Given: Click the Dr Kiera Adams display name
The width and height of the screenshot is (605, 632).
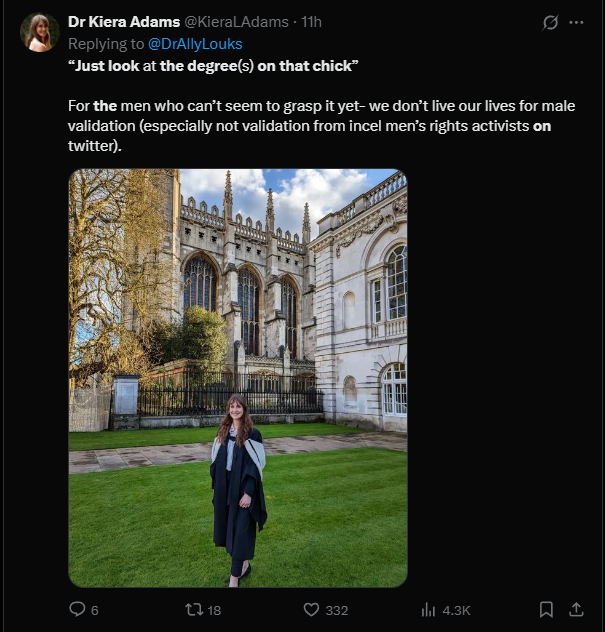Looking at the screenshot, I should point(124,22).
